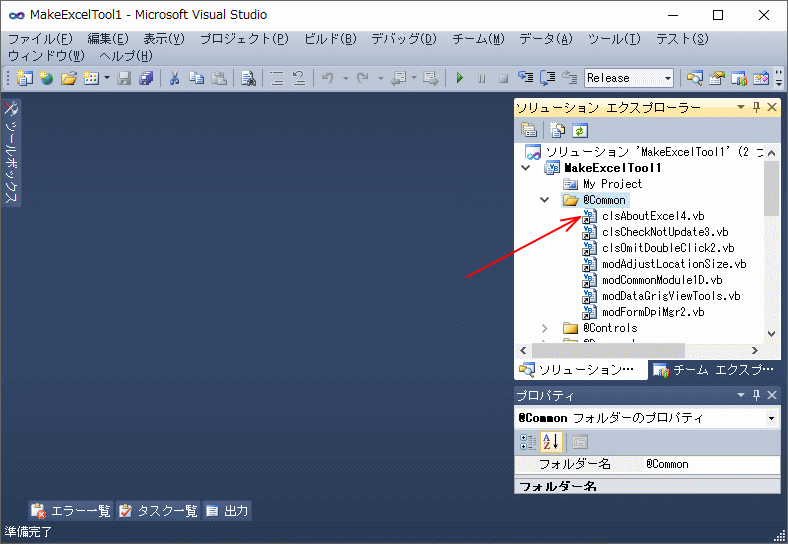Select modFormDpiMgr2.vb file
The height and width of the screenshot is (544, 788).
(653, 312)
